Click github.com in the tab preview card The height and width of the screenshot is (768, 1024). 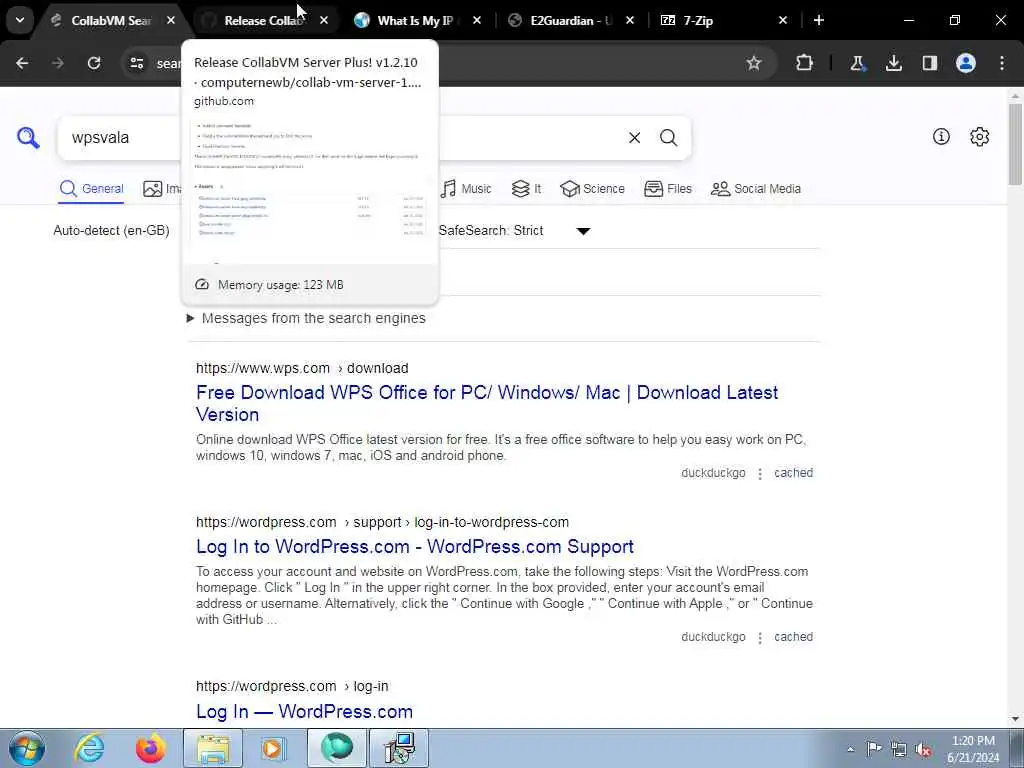(224, 101)
